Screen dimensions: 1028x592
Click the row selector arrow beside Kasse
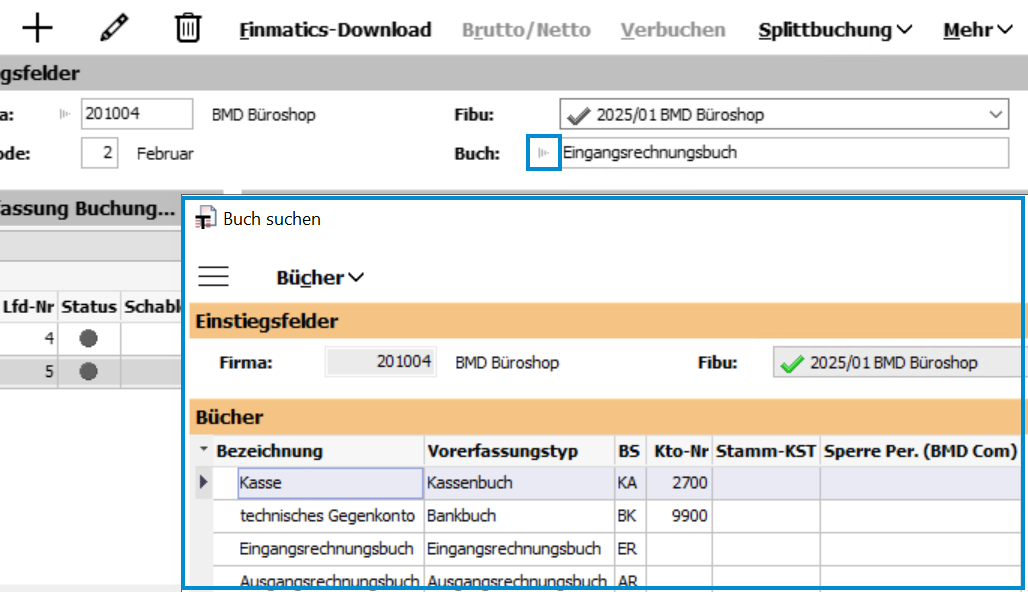point(204,483)
